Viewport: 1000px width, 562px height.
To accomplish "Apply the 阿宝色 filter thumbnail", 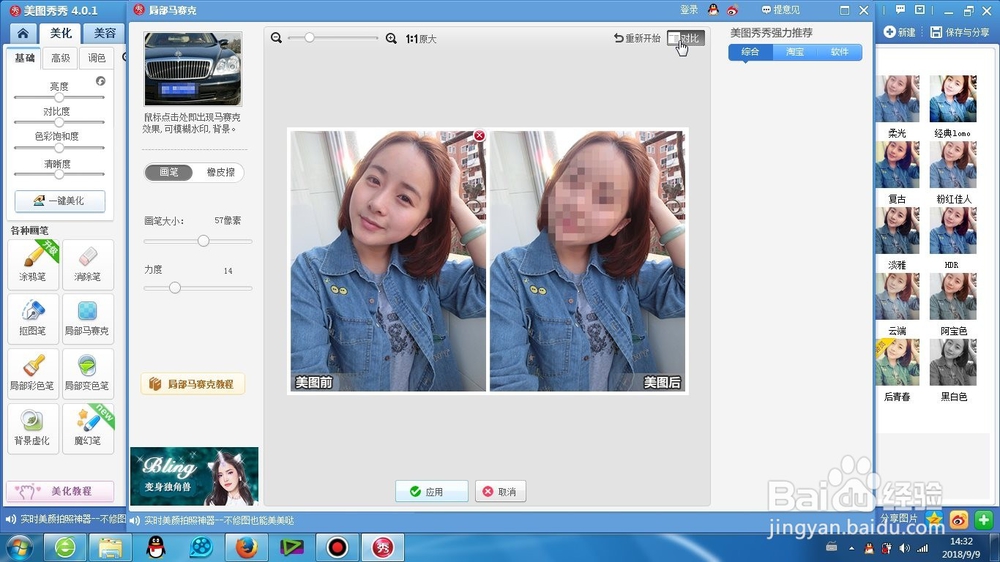I will tap(953, 296).
